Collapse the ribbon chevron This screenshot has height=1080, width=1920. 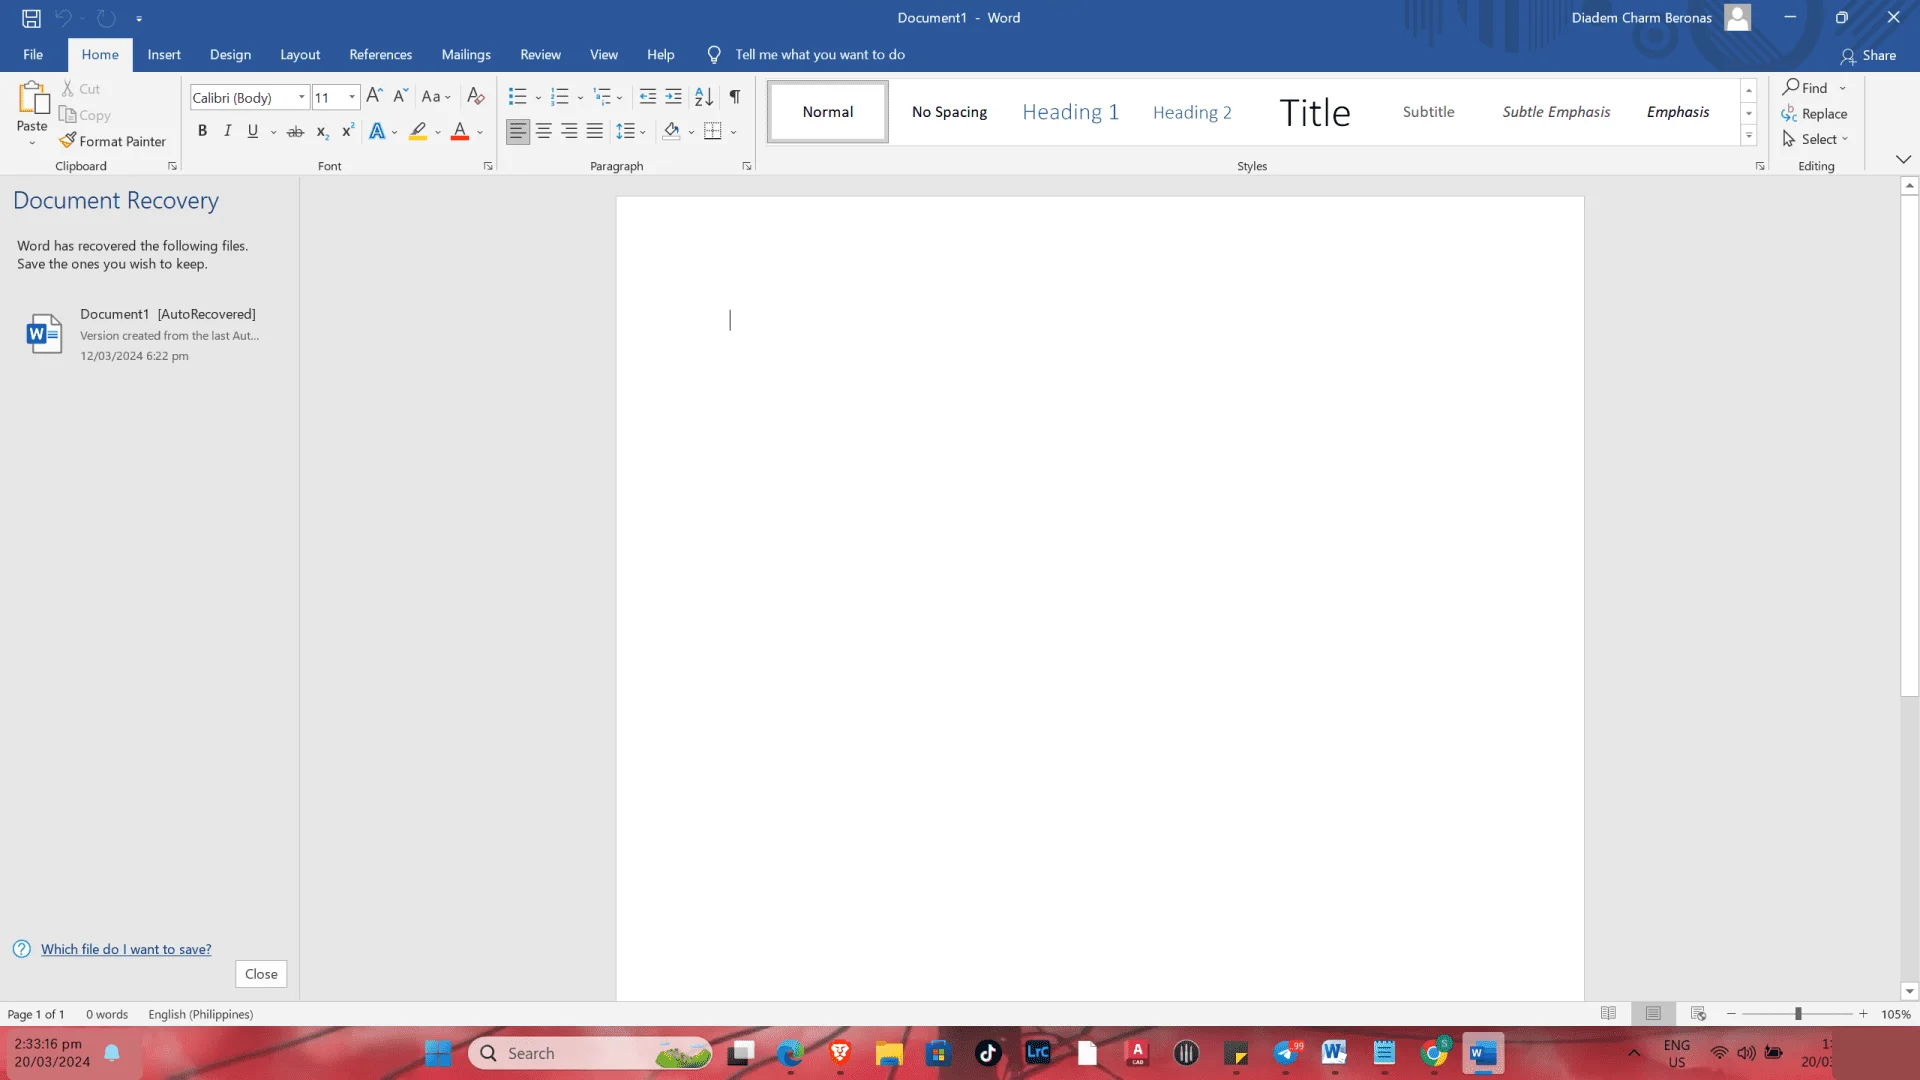(x=1903, y=160)
